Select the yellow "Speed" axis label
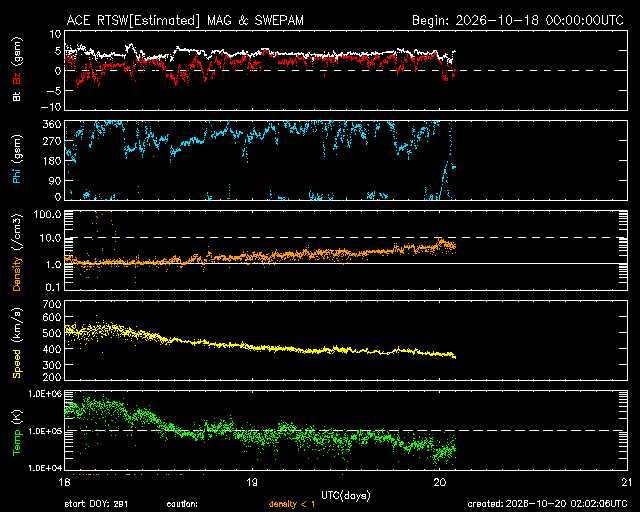 (17, 363)
